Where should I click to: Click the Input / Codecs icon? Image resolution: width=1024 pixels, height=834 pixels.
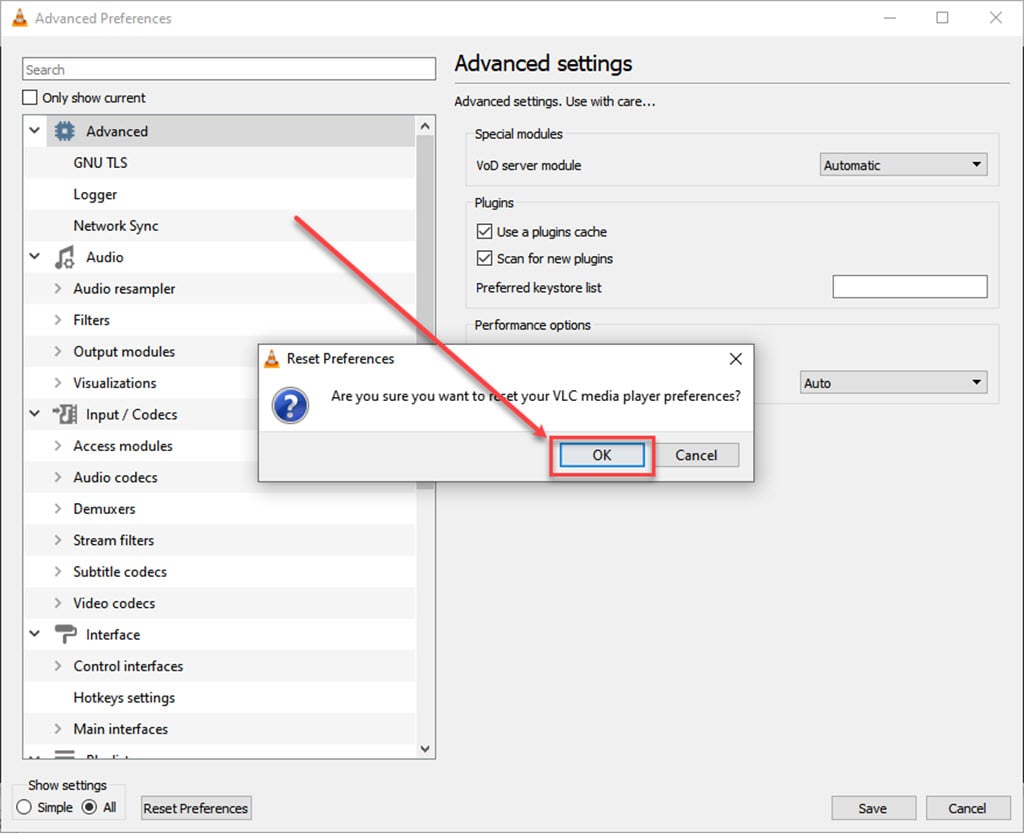[x=65, y=414]
